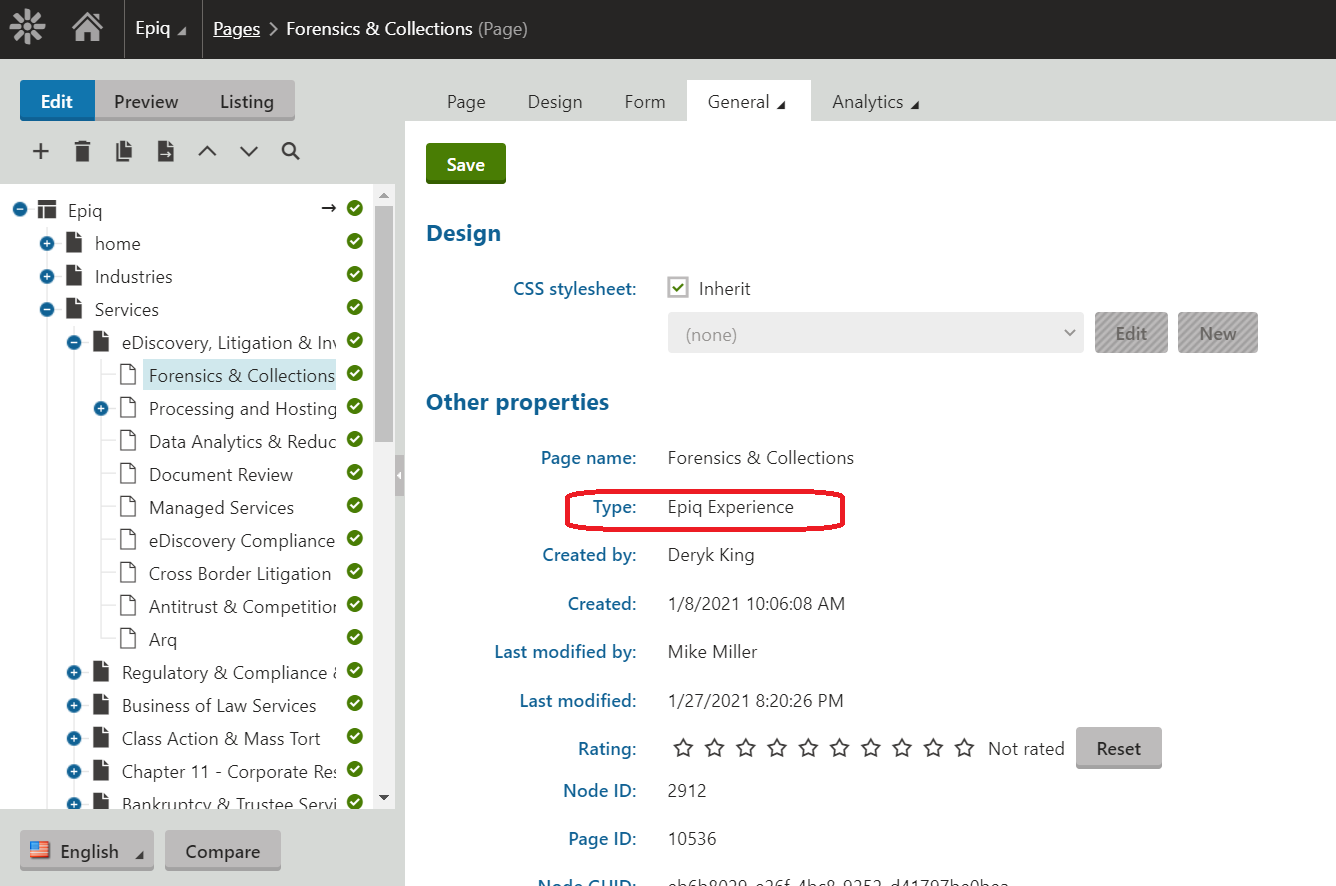1336x886 pixels.
Task: Expand the Processing and Hosting node
Action: (x=101, y=409)
